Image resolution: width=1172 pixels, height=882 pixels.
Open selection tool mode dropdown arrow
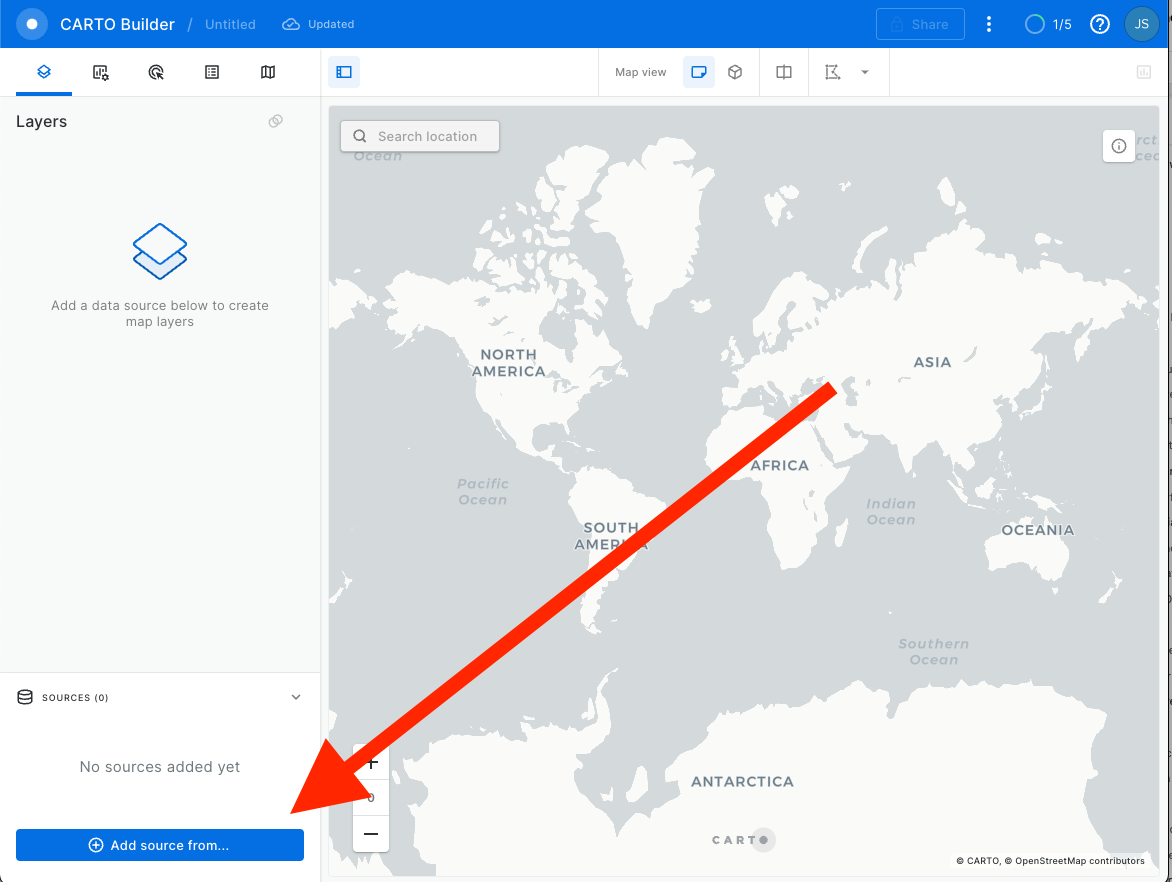click(865, 72)
